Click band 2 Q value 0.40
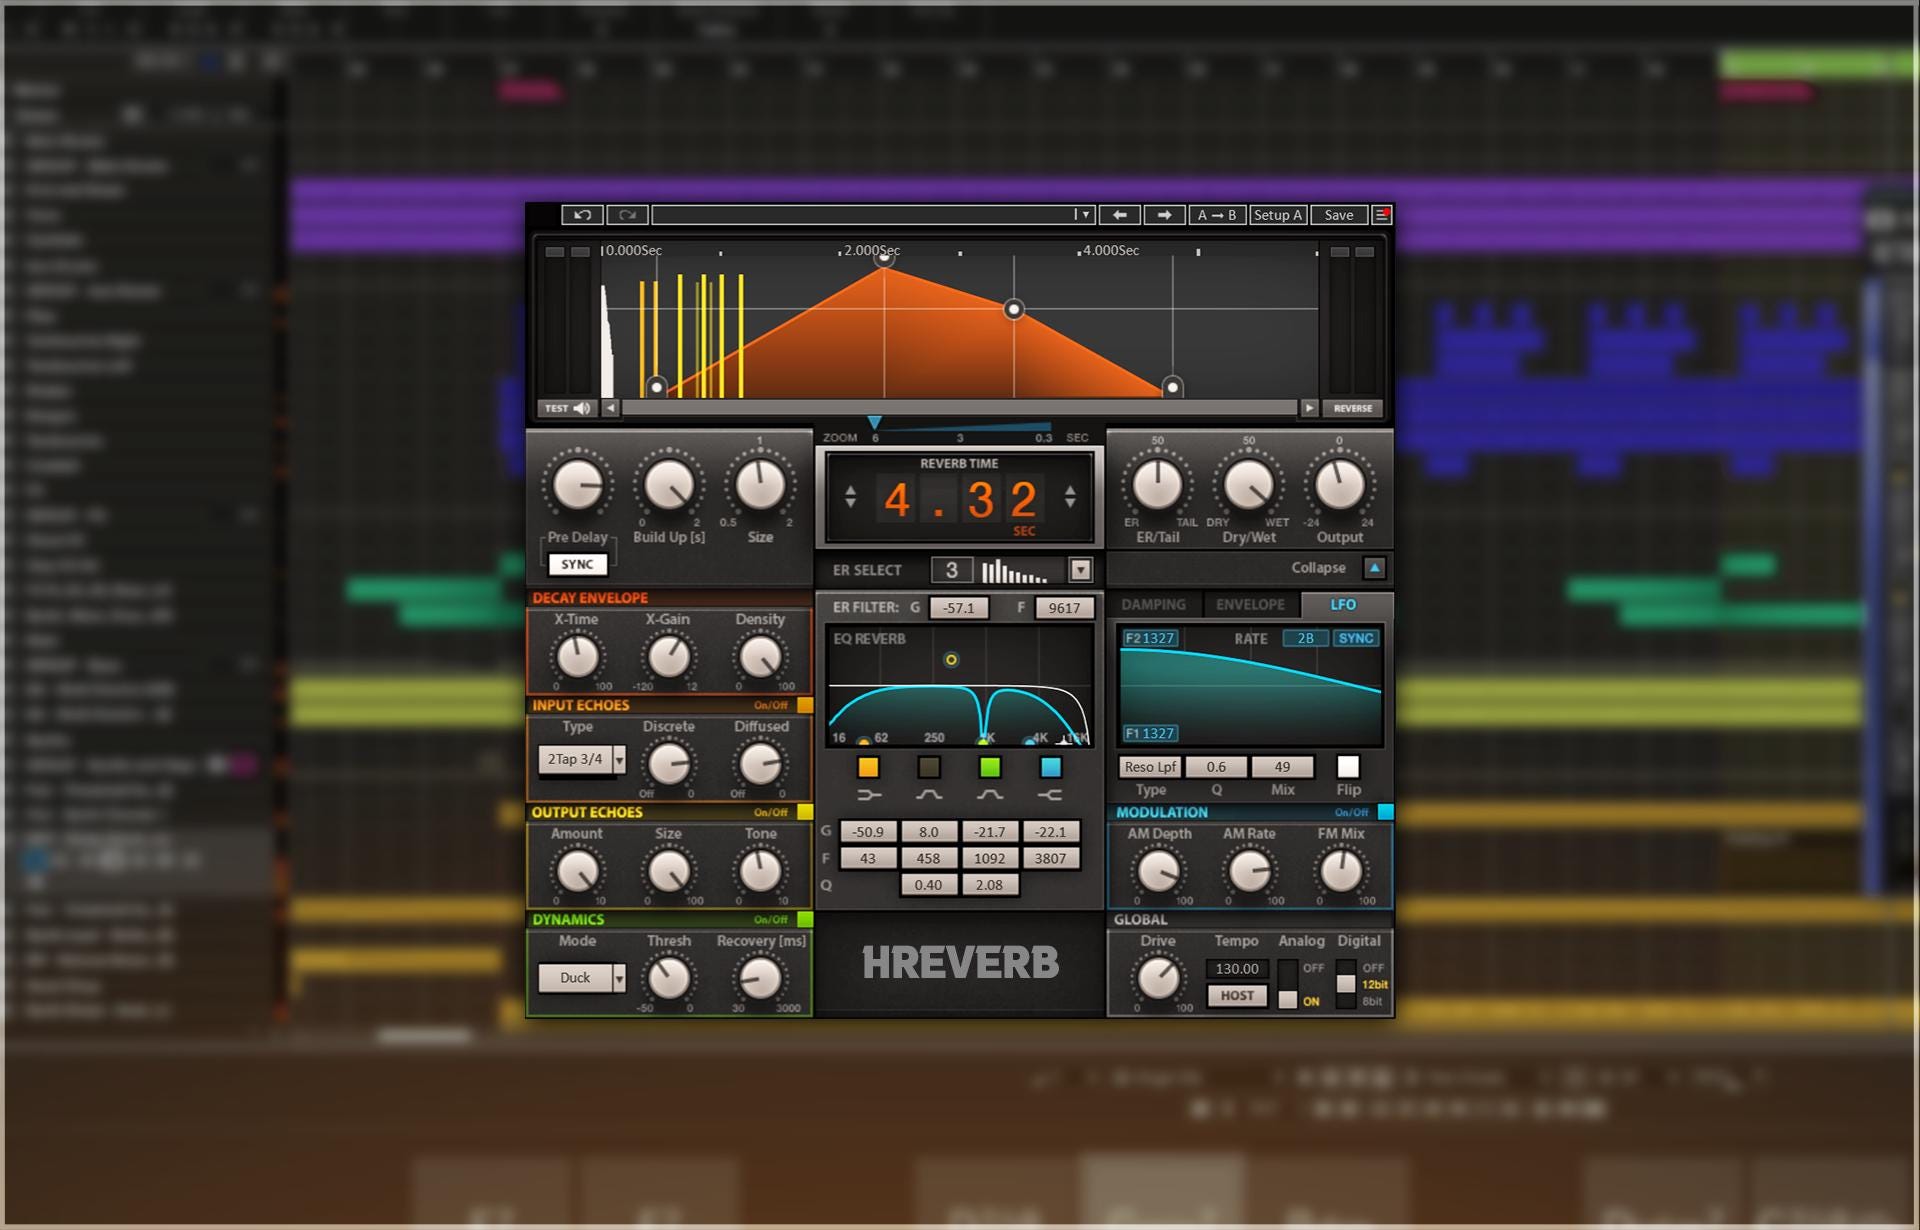Screen dimensions: 1920x1230 (928, 885)
